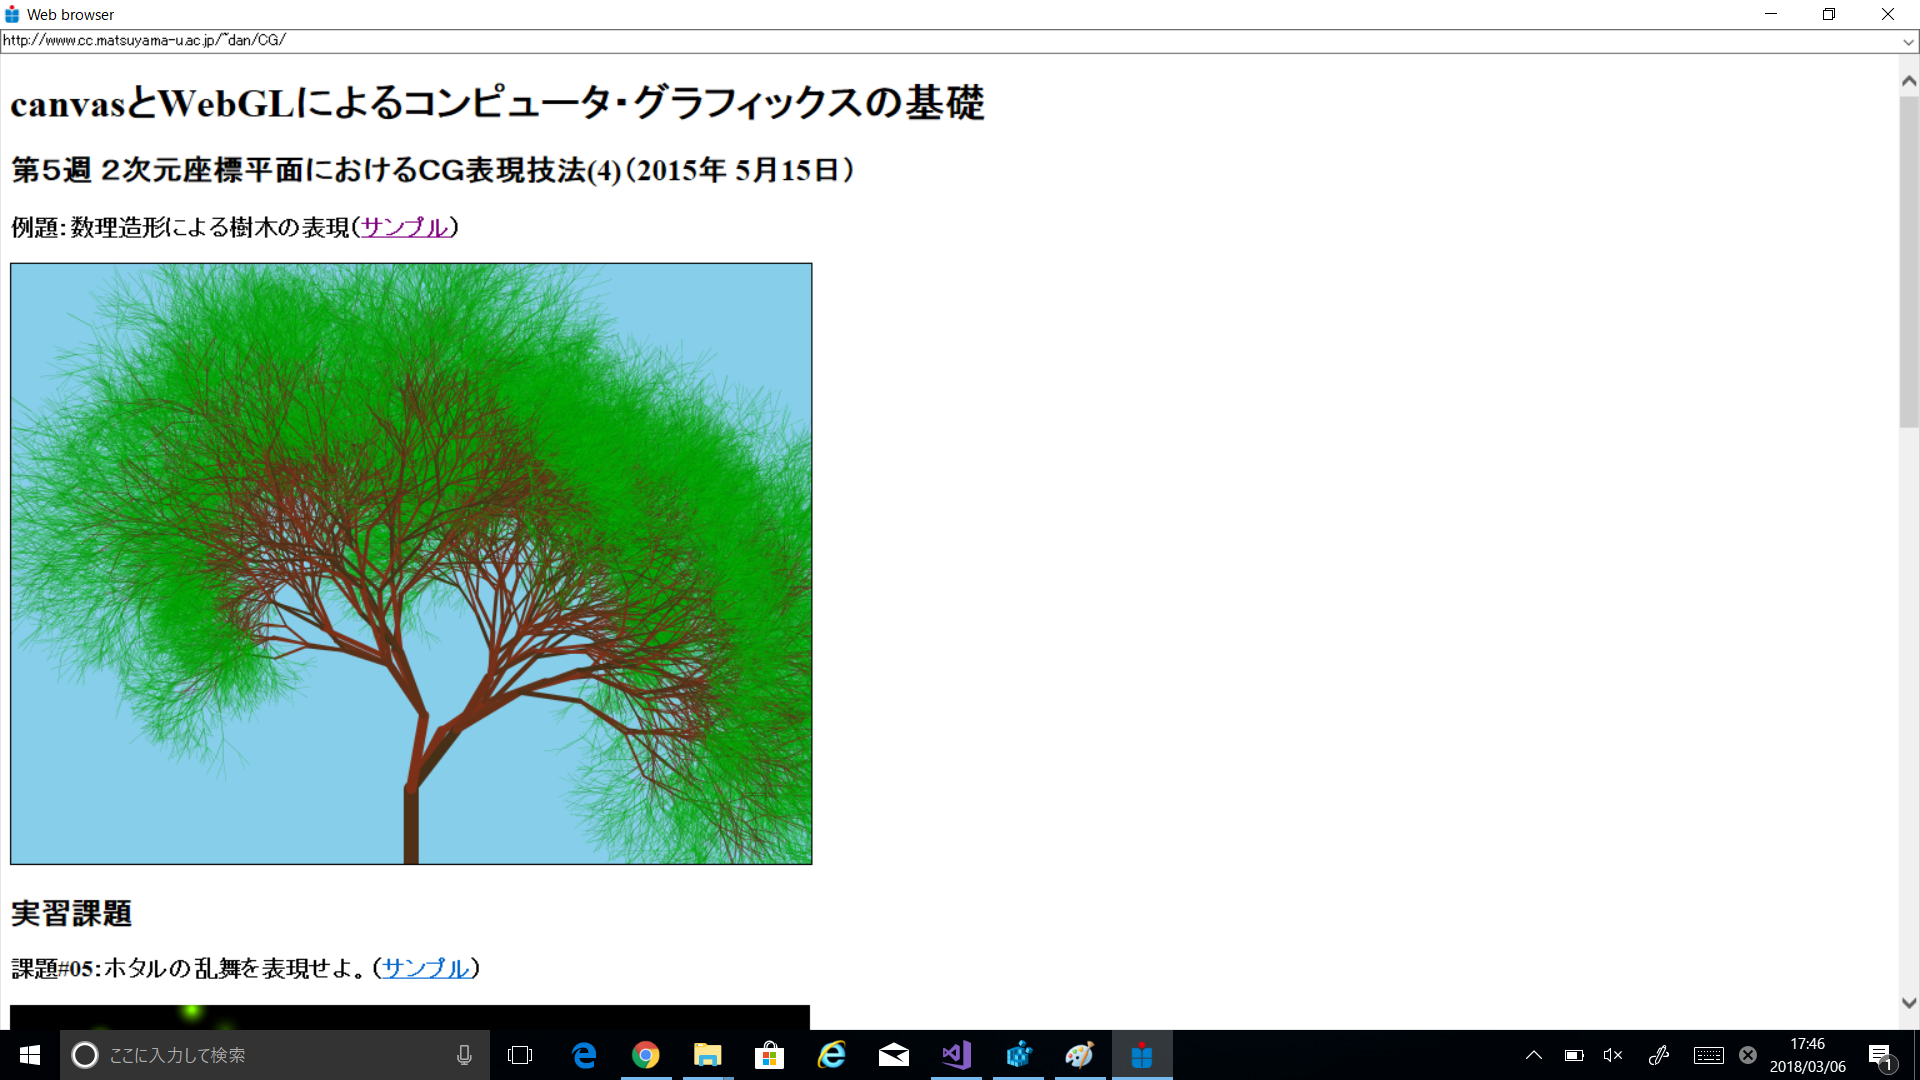Screen dimensions: 1920x1080
Task: Open the firefly 課題#05 サンプル link
Action: click(x=426, y=968)
